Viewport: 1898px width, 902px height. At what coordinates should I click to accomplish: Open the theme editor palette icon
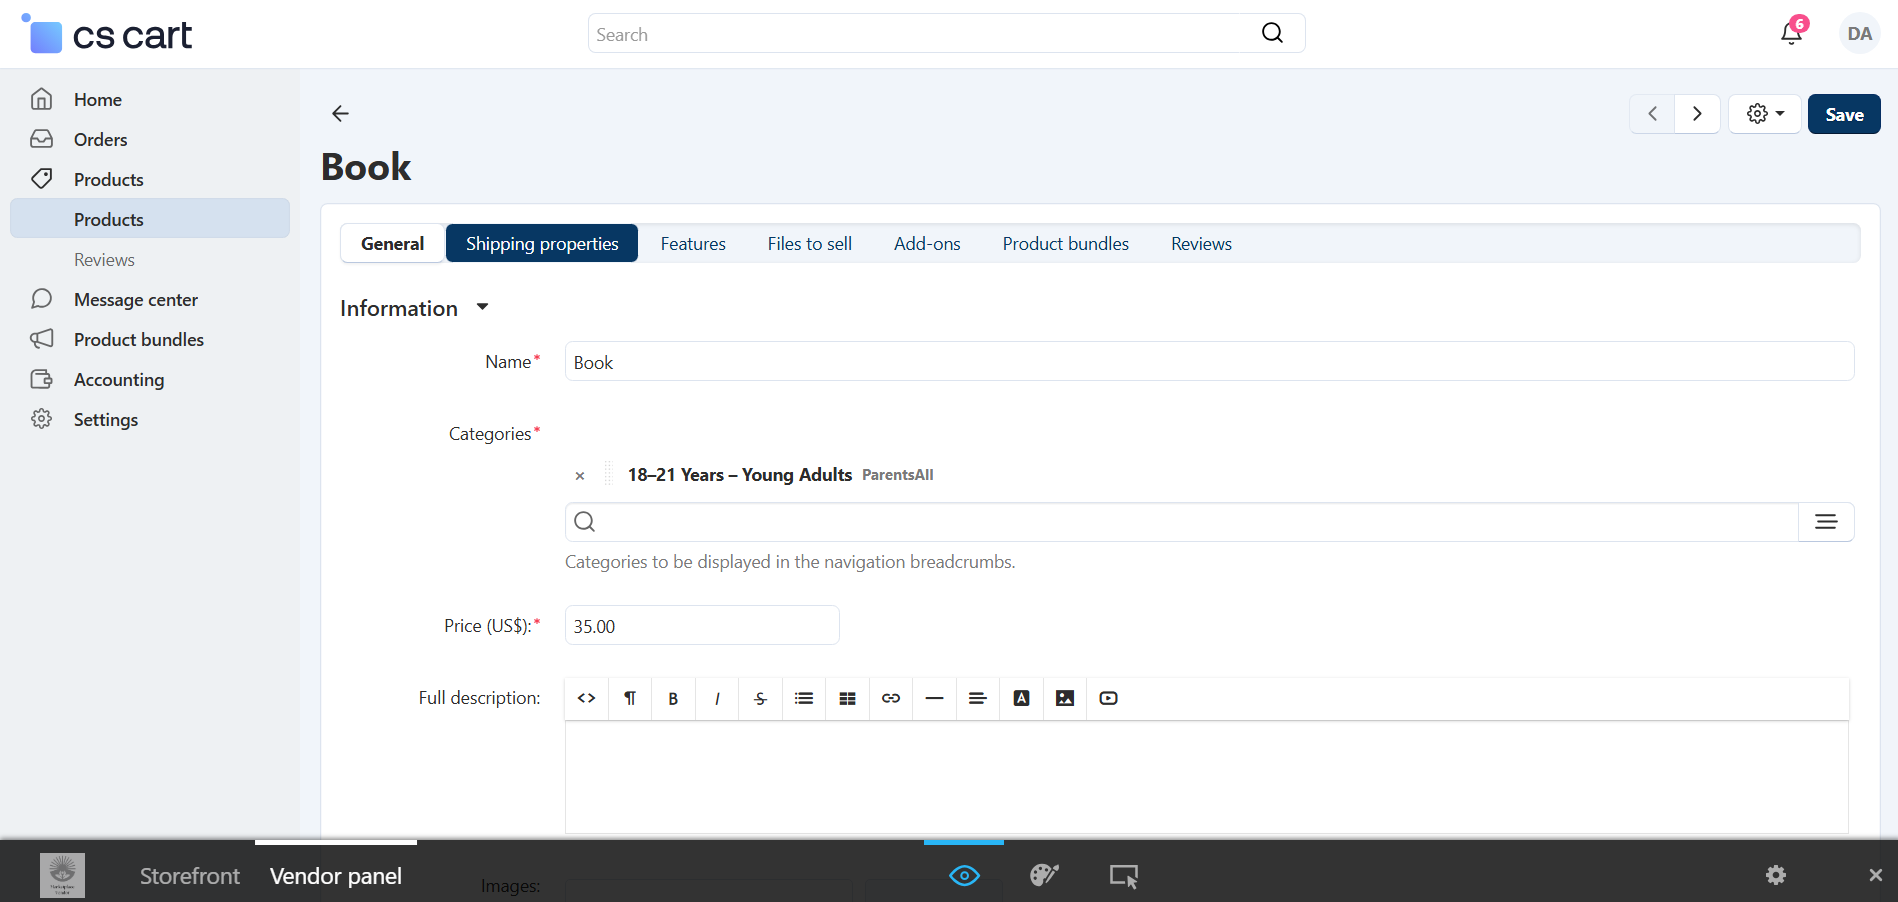pyautogui.click(x=1043, y=876)
